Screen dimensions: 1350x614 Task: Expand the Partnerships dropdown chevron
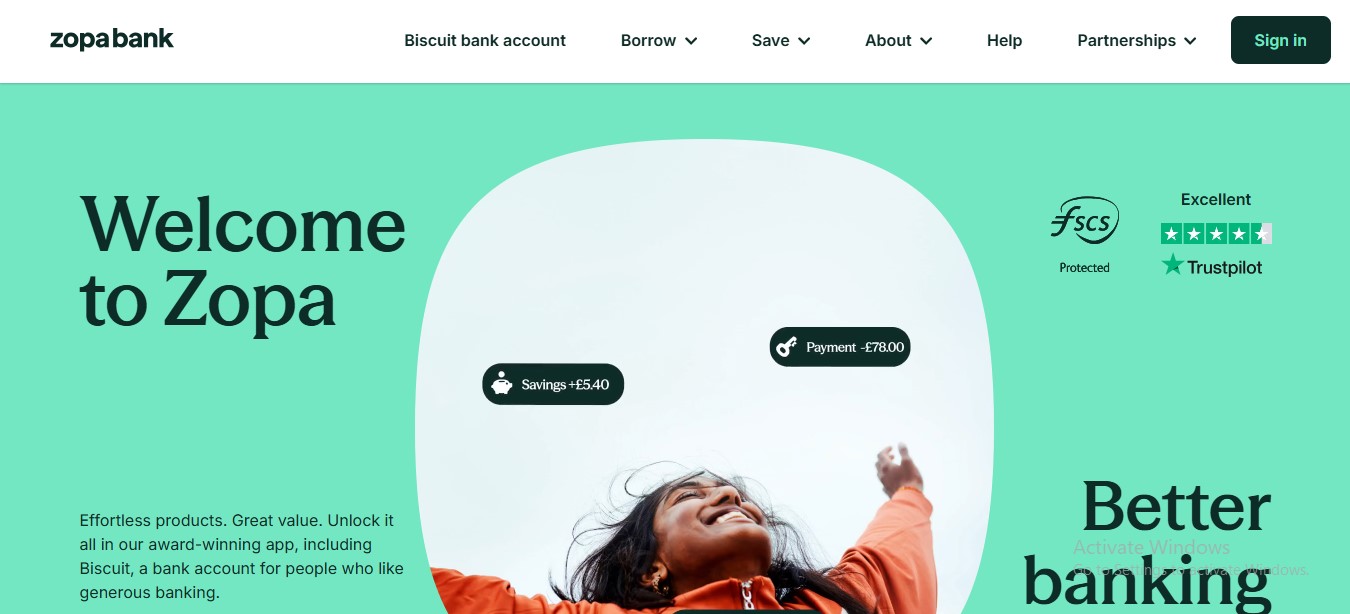[x=1190, y=41]
